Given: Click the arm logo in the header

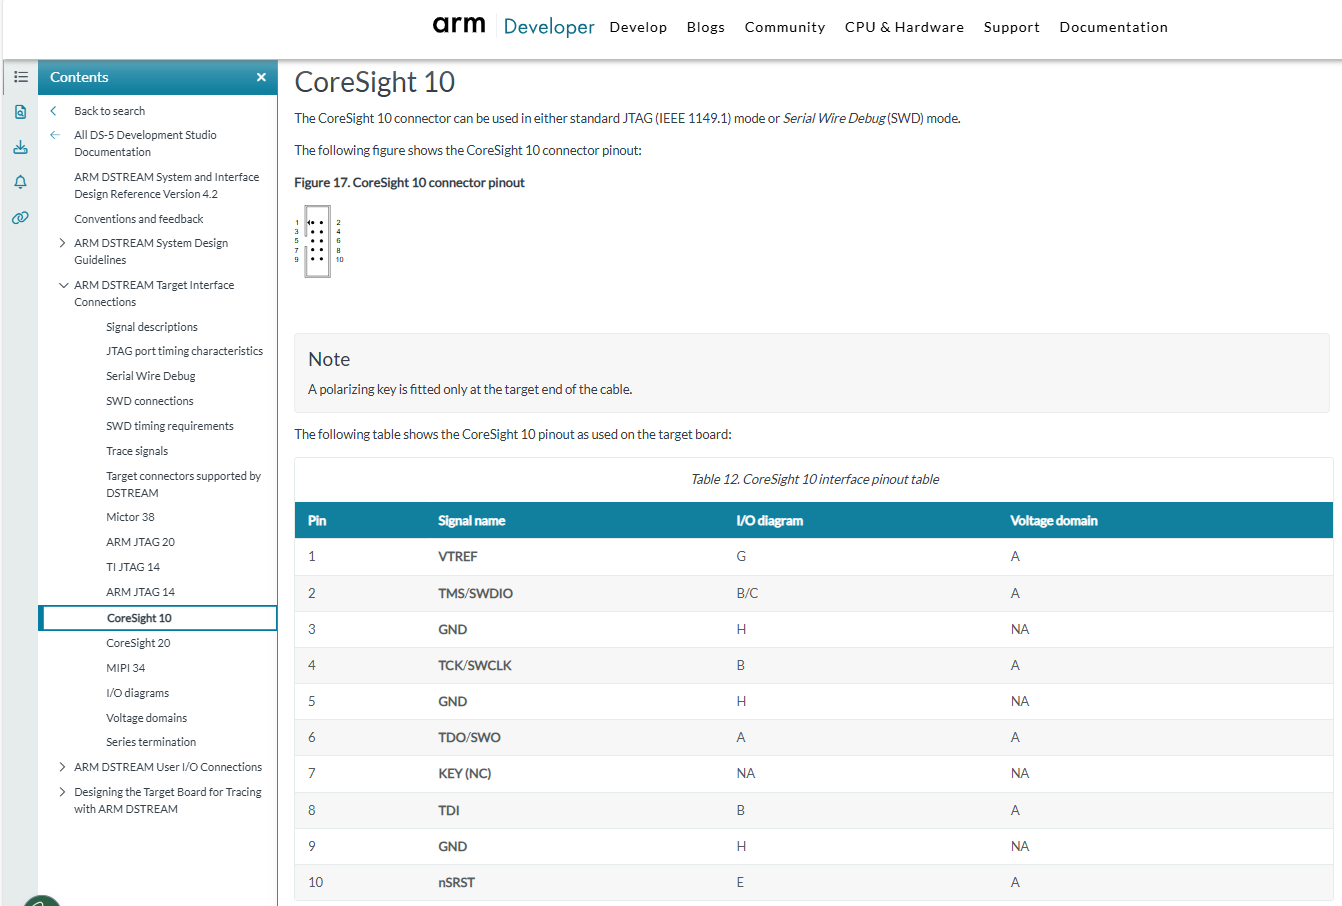Looking at the screenshot, I should click(459, 25).
